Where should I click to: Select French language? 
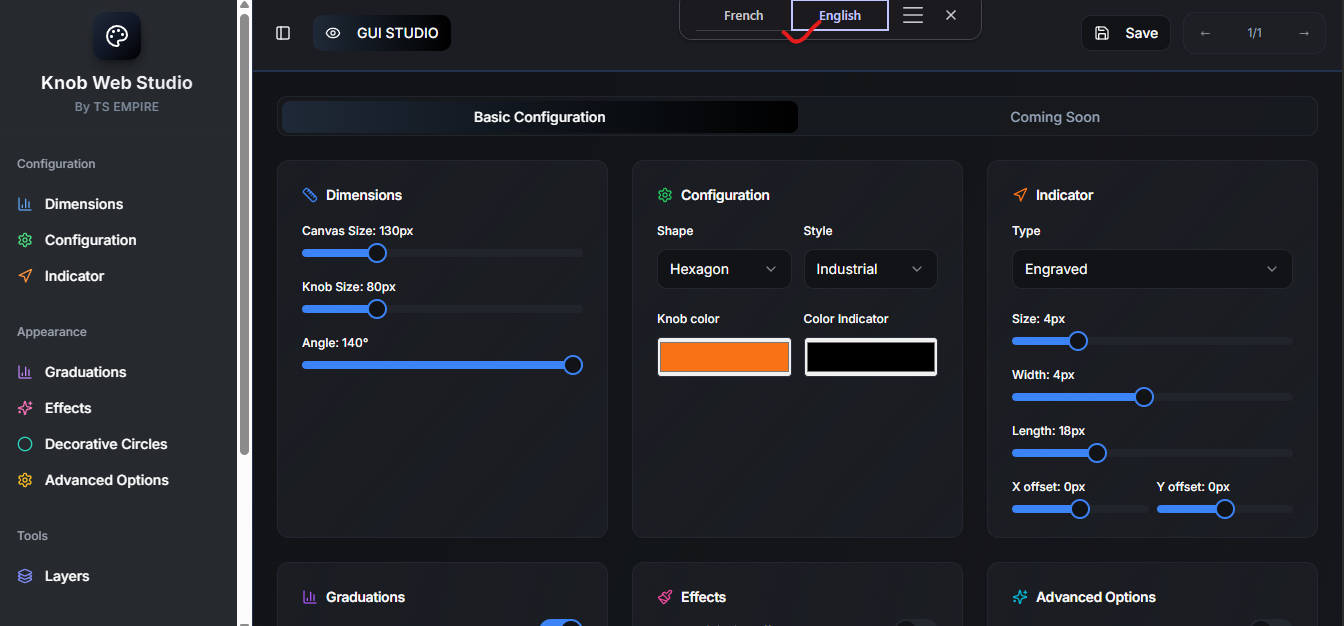(x=743, y=15)
